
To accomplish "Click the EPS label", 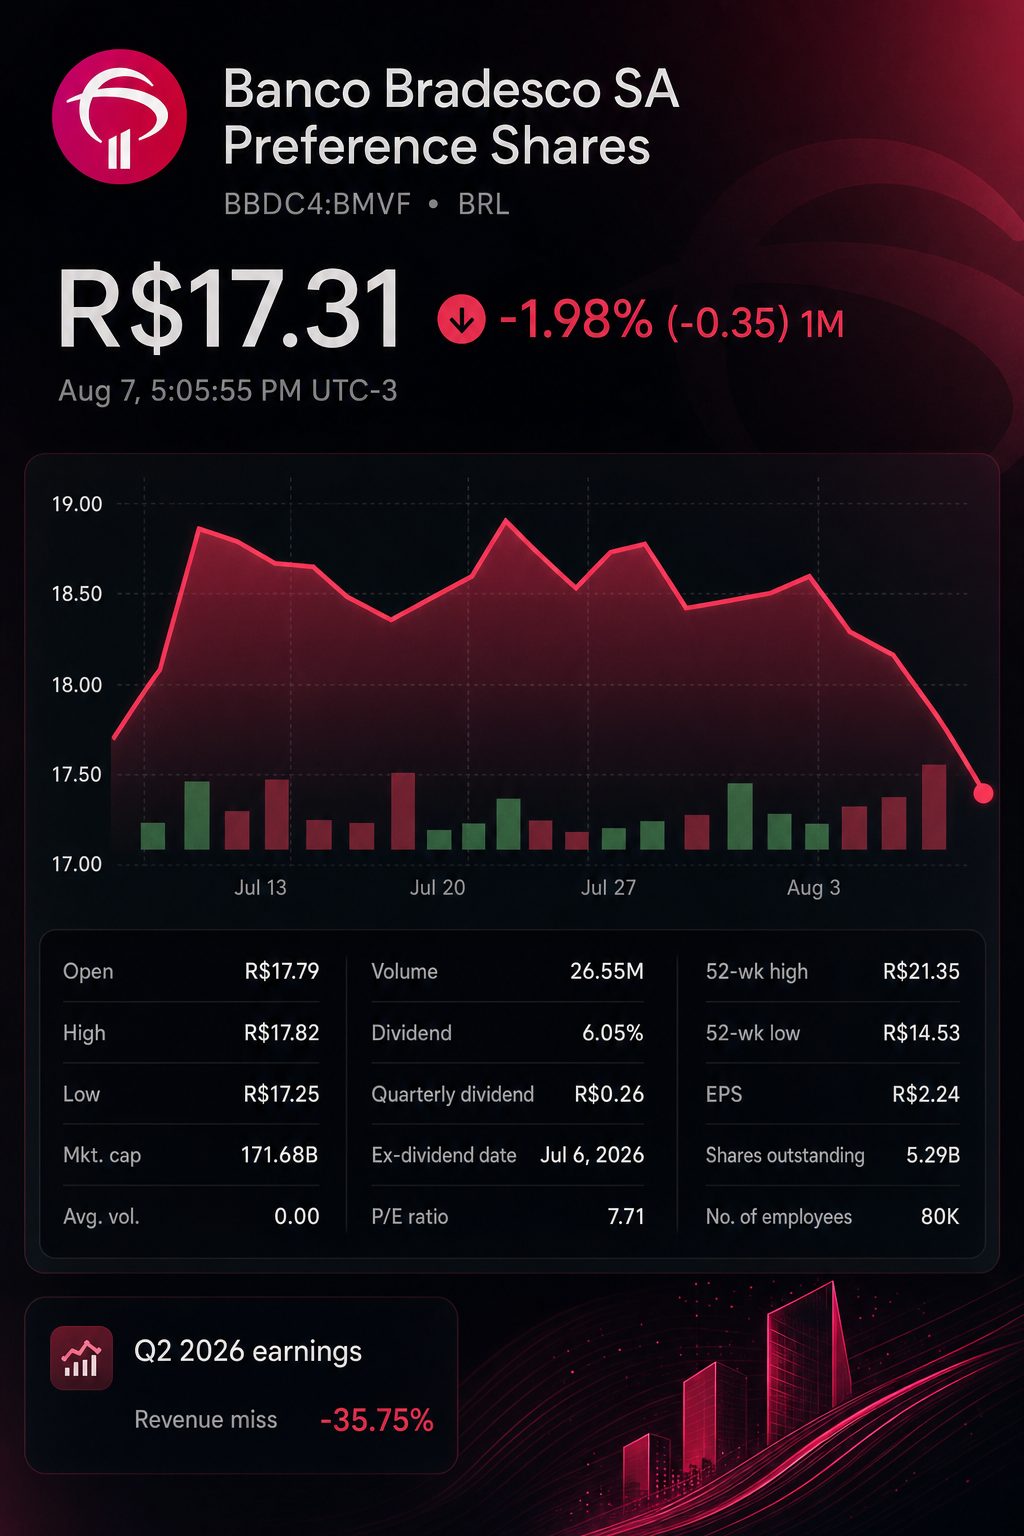I will tap(724, 1094).
